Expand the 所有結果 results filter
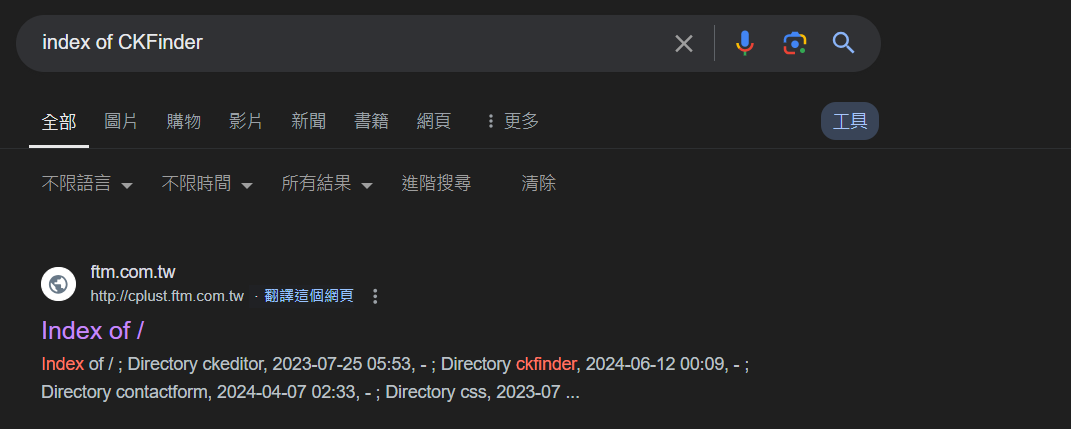Viewport: 1071px width, 429px height. (x=327, y=183)
